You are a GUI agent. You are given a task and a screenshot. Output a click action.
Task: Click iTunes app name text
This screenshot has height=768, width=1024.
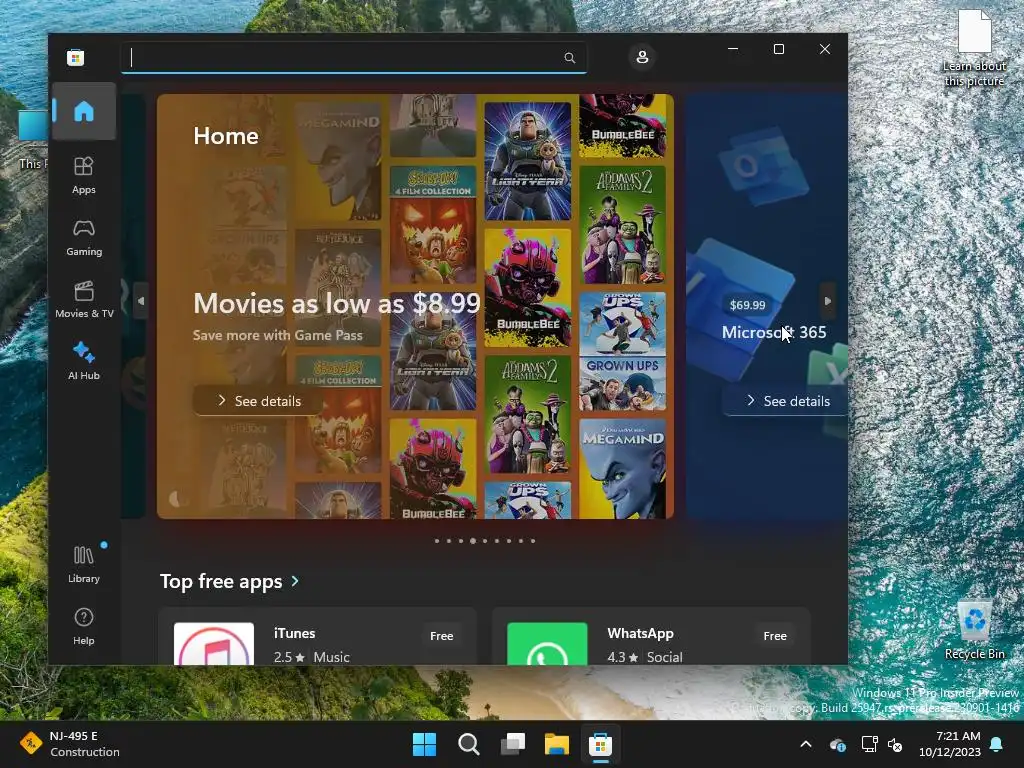(295, 633)
